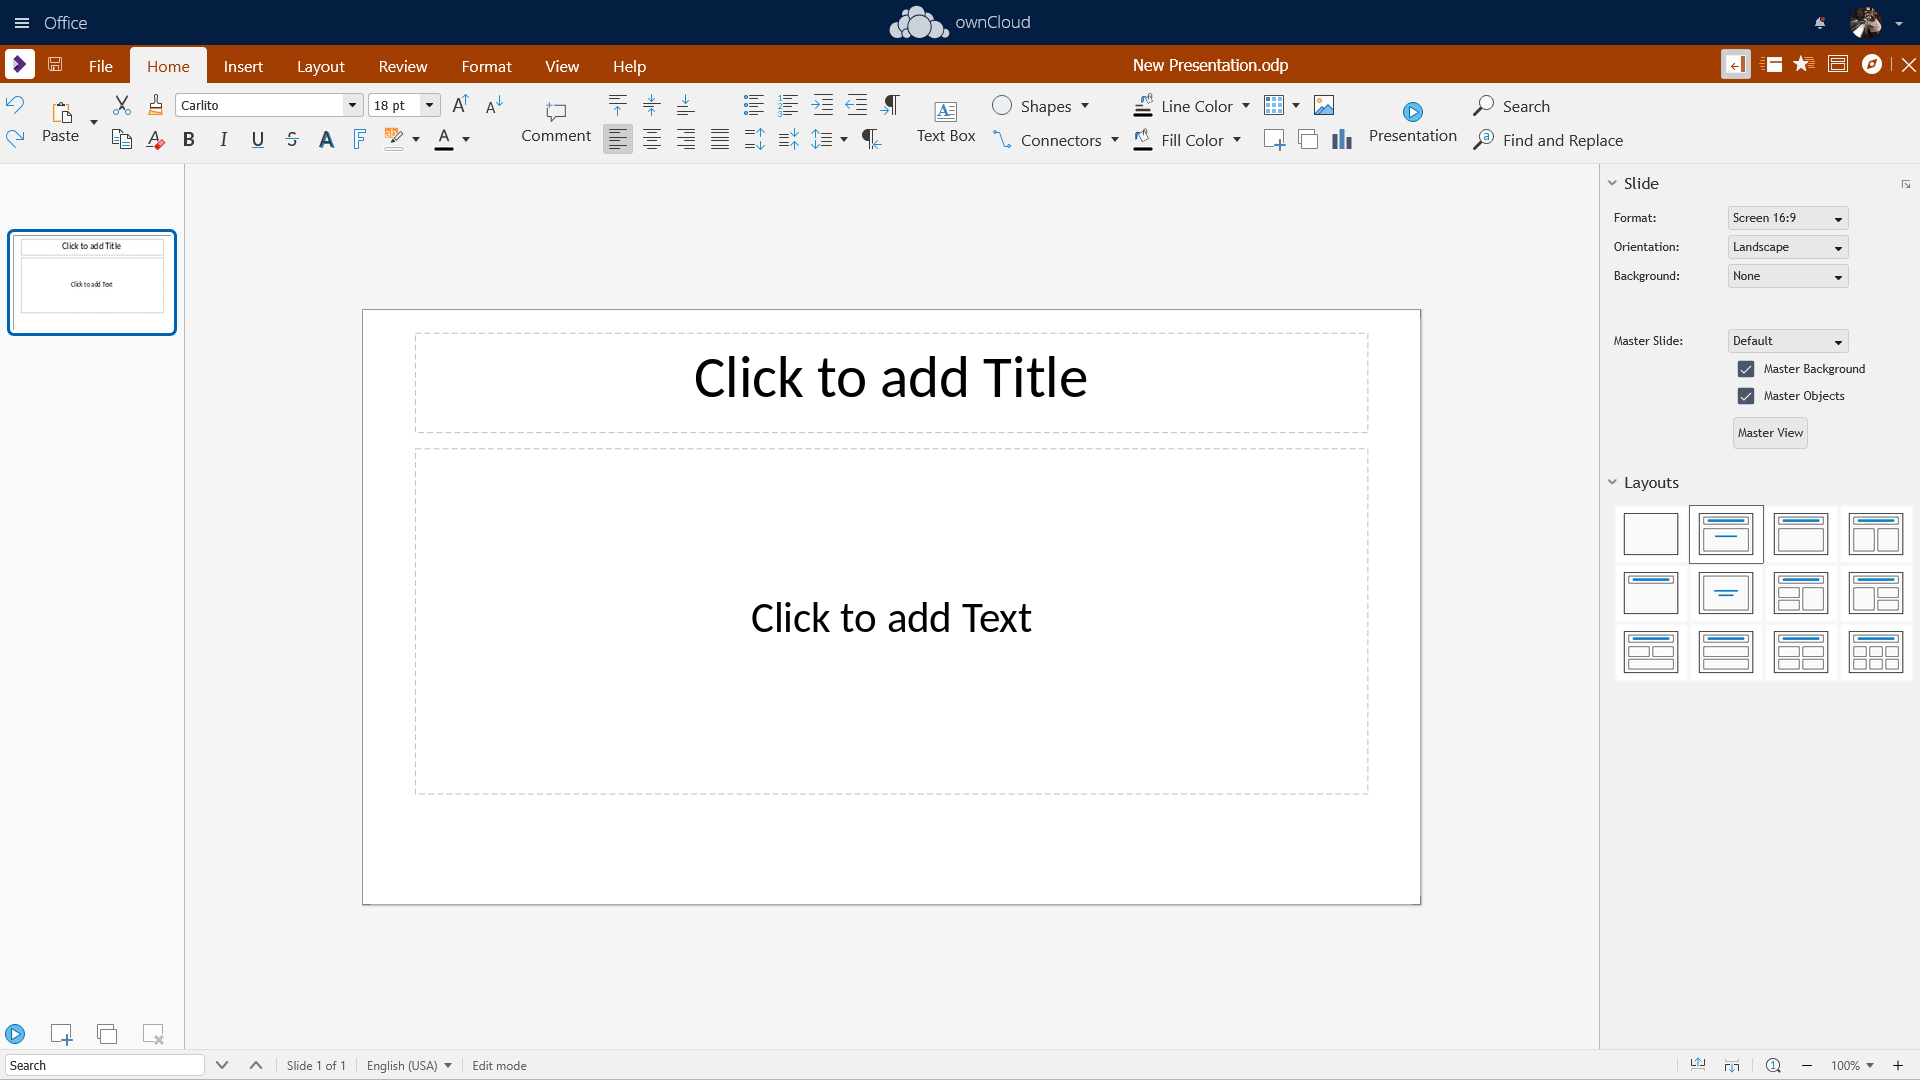Open the Carlito font name dropdown
The image size is (1920, 1080).
pos(352,105)
